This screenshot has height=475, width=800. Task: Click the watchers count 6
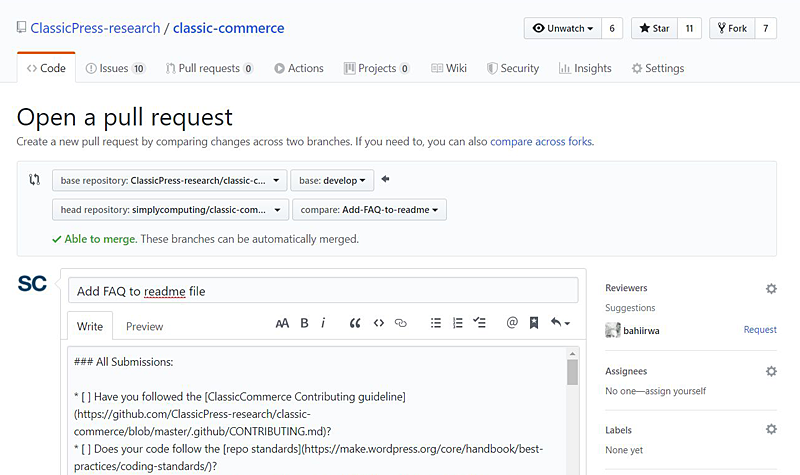(x=612, y=28)
